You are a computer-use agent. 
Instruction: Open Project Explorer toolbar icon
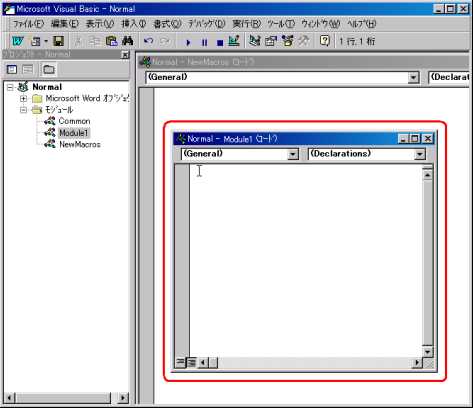tap(255, 41)
